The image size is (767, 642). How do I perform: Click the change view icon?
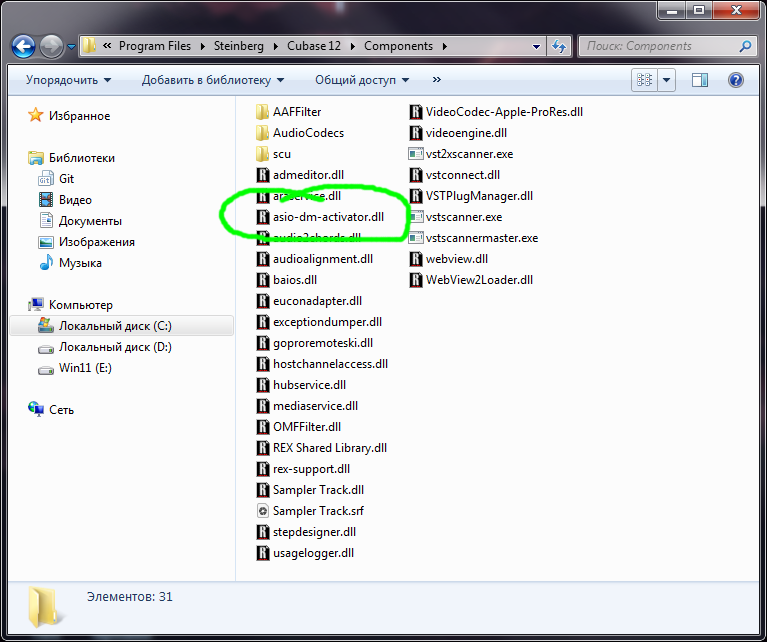pos(645,80)
